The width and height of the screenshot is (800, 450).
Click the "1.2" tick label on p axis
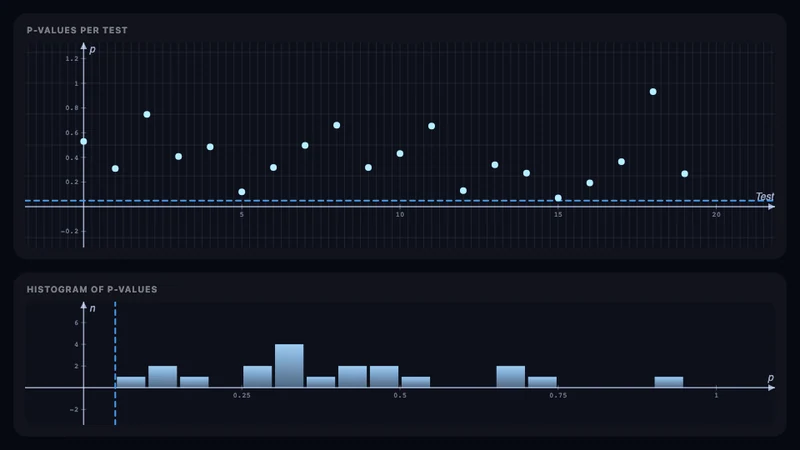(x=72, y=59)
